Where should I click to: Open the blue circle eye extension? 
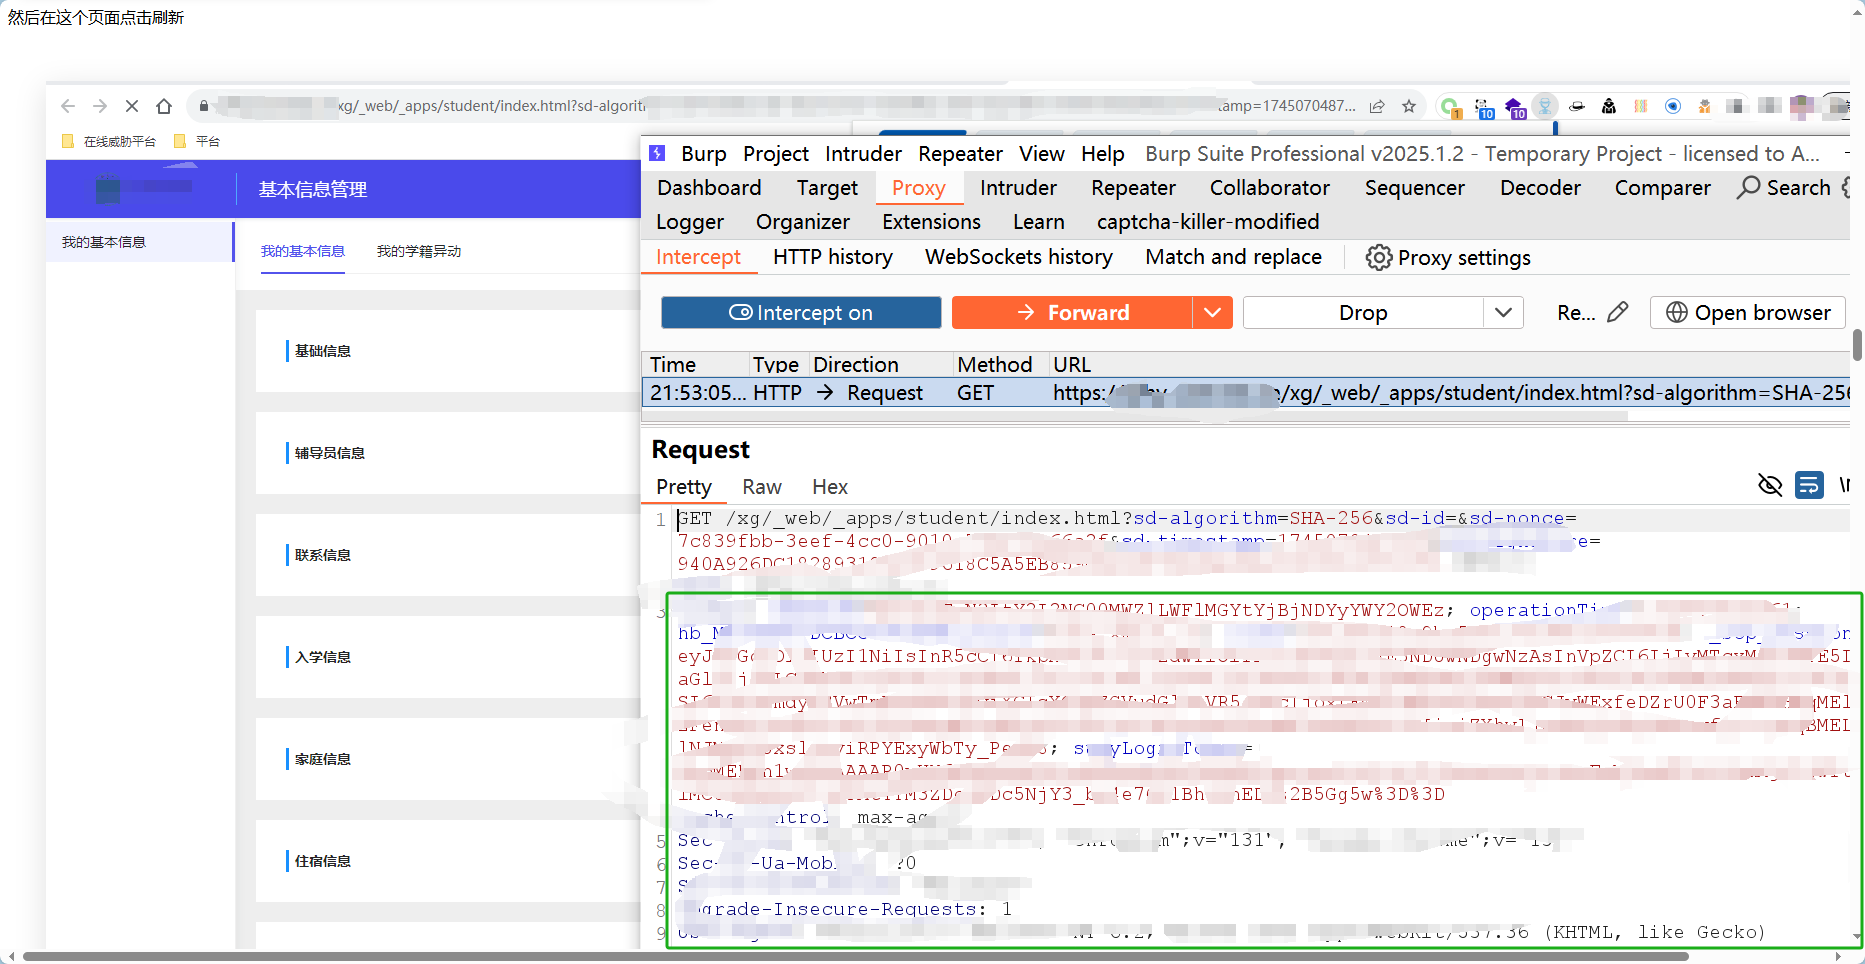point(1673,106)
